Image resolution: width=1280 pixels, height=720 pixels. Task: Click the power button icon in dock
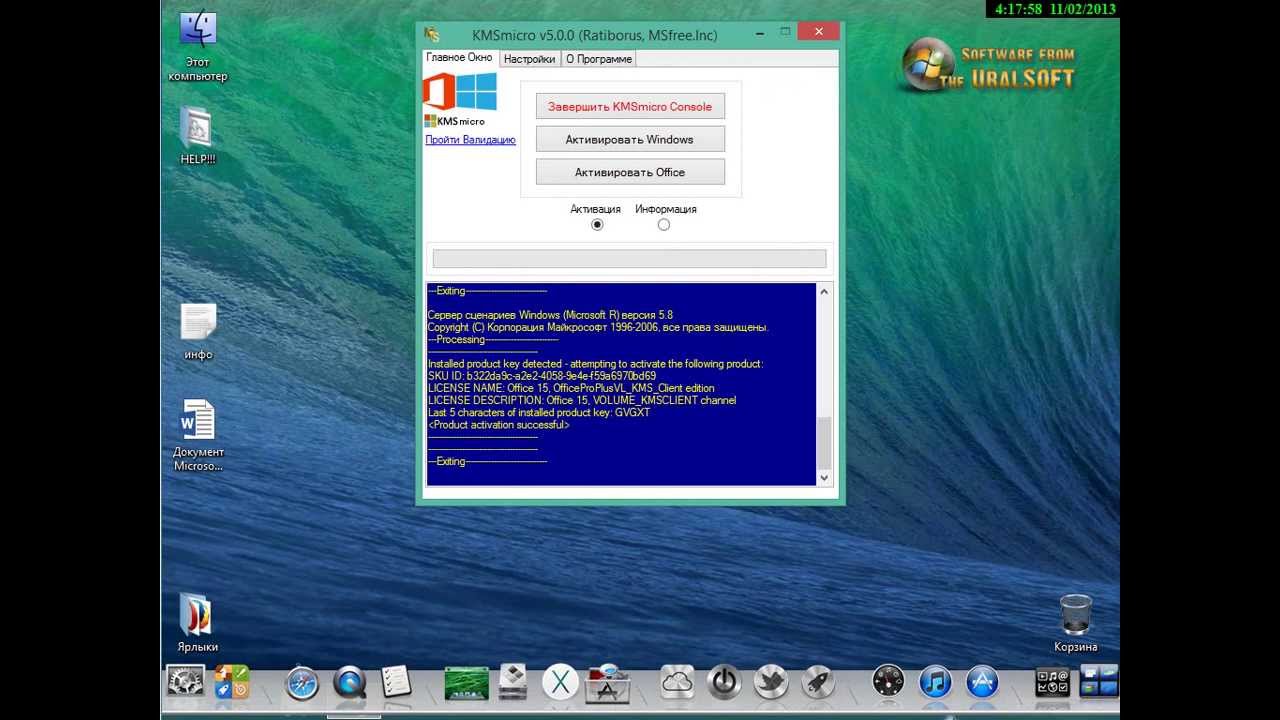tap(724, 683)
